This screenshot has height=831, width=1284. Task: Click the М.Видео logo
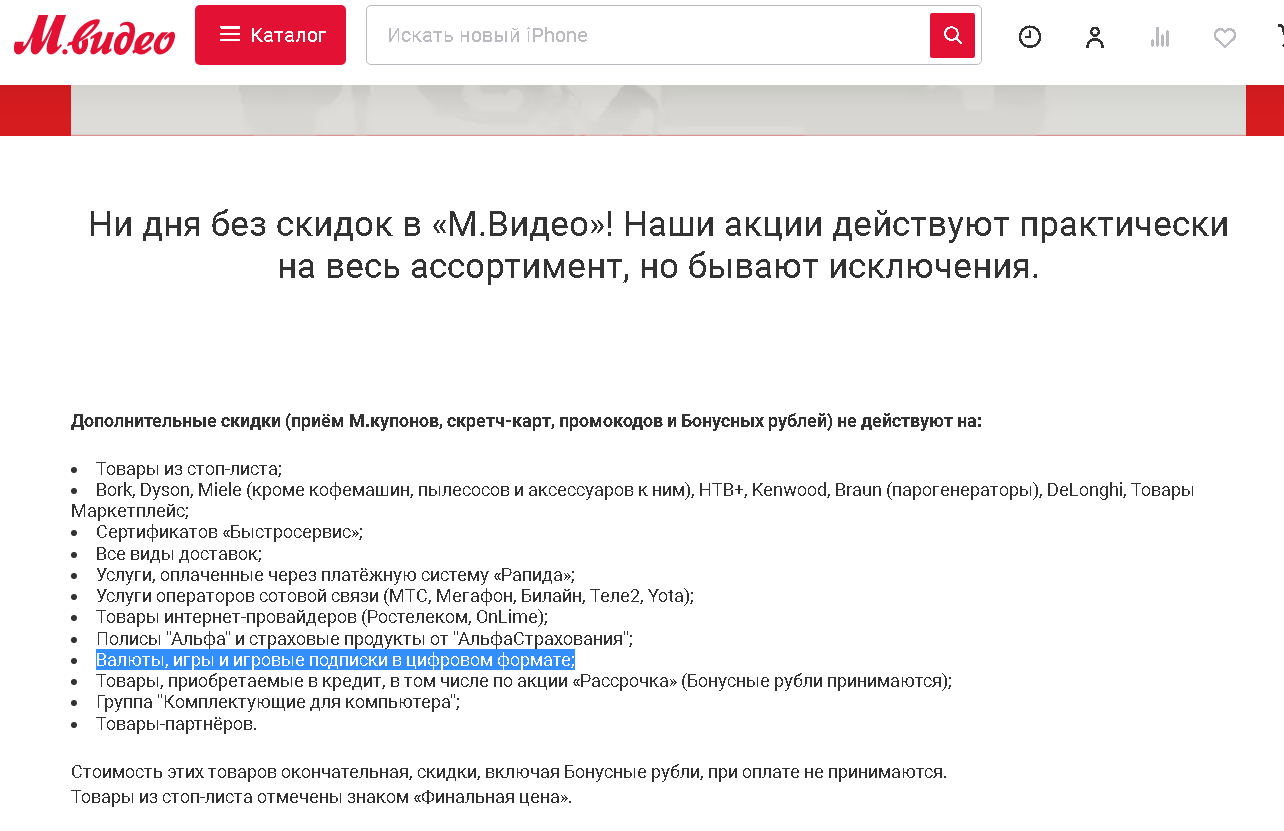(94, 36)
